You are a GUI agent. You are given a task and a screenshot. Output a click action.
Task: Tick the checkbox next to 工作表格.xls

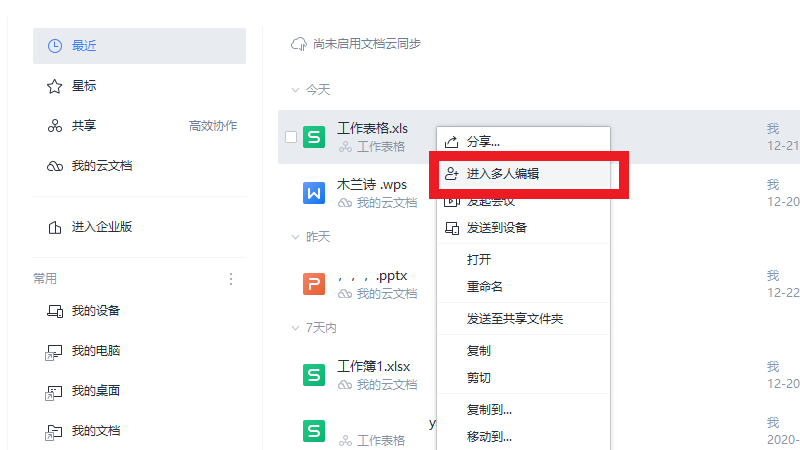[291, 137]
